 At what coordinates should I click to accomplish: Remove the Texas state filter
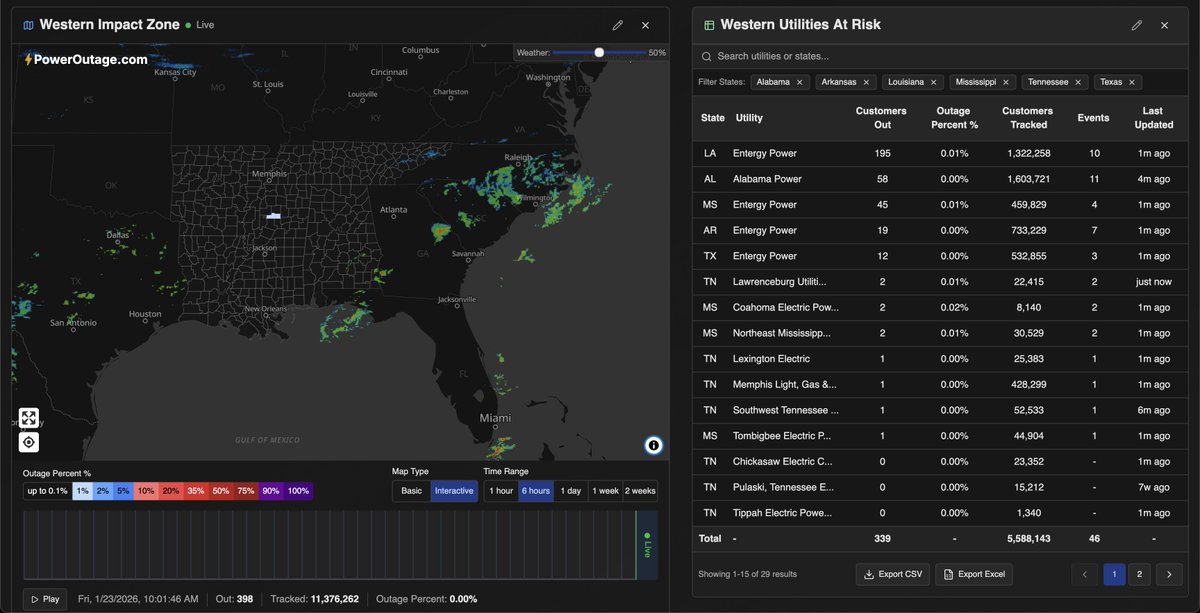pyautogui.click(x=1133, y=82)
